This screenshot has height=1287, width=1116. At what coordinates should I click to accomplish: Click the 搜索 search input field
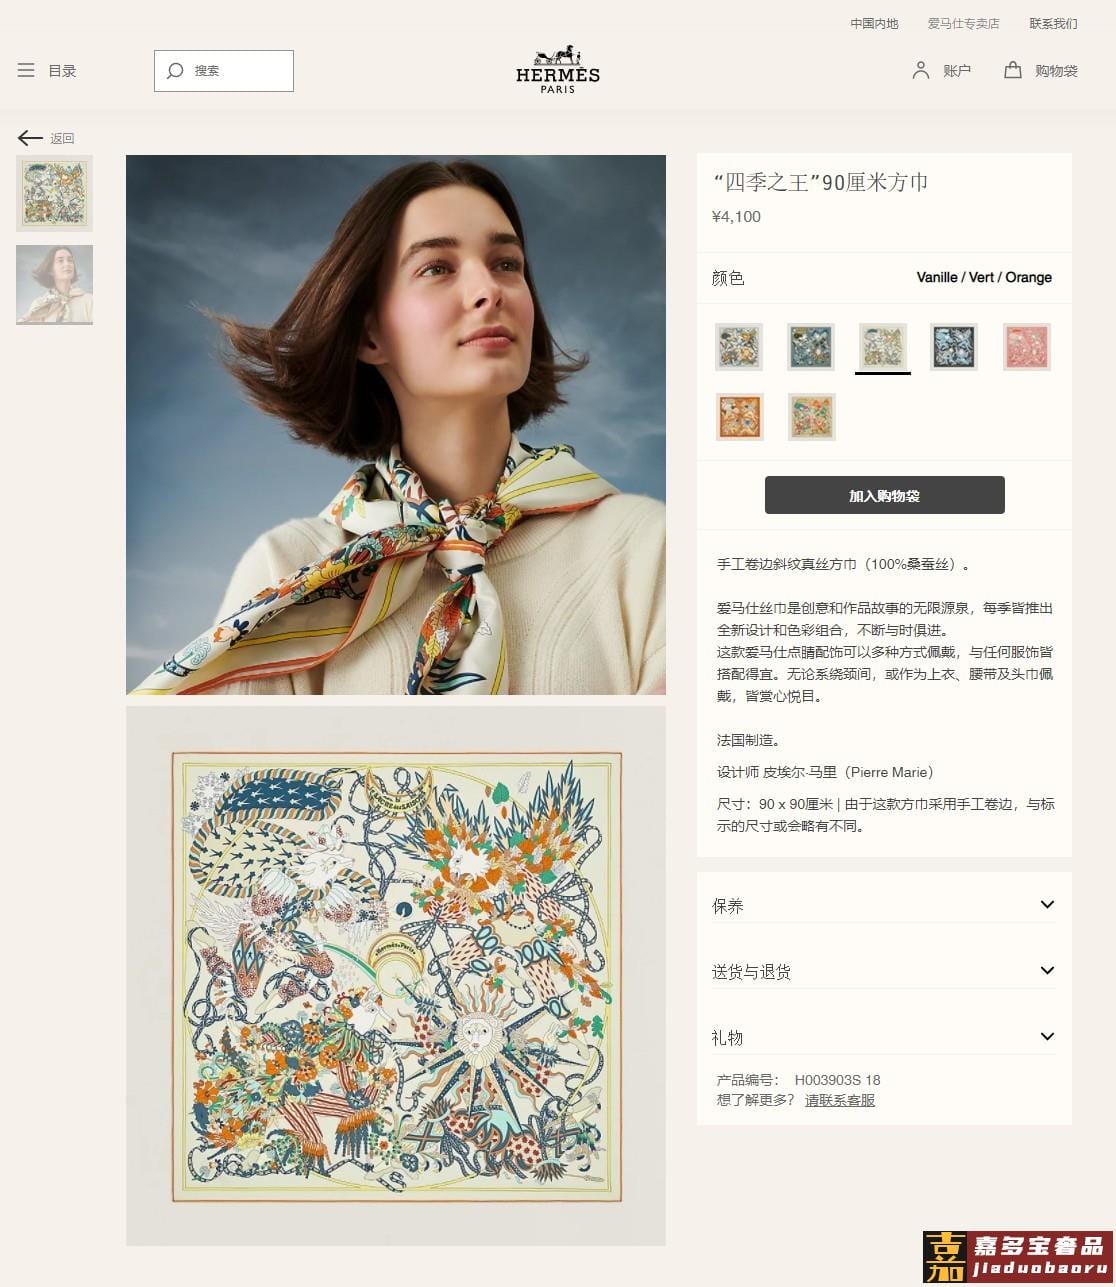(x=224, y=71)
